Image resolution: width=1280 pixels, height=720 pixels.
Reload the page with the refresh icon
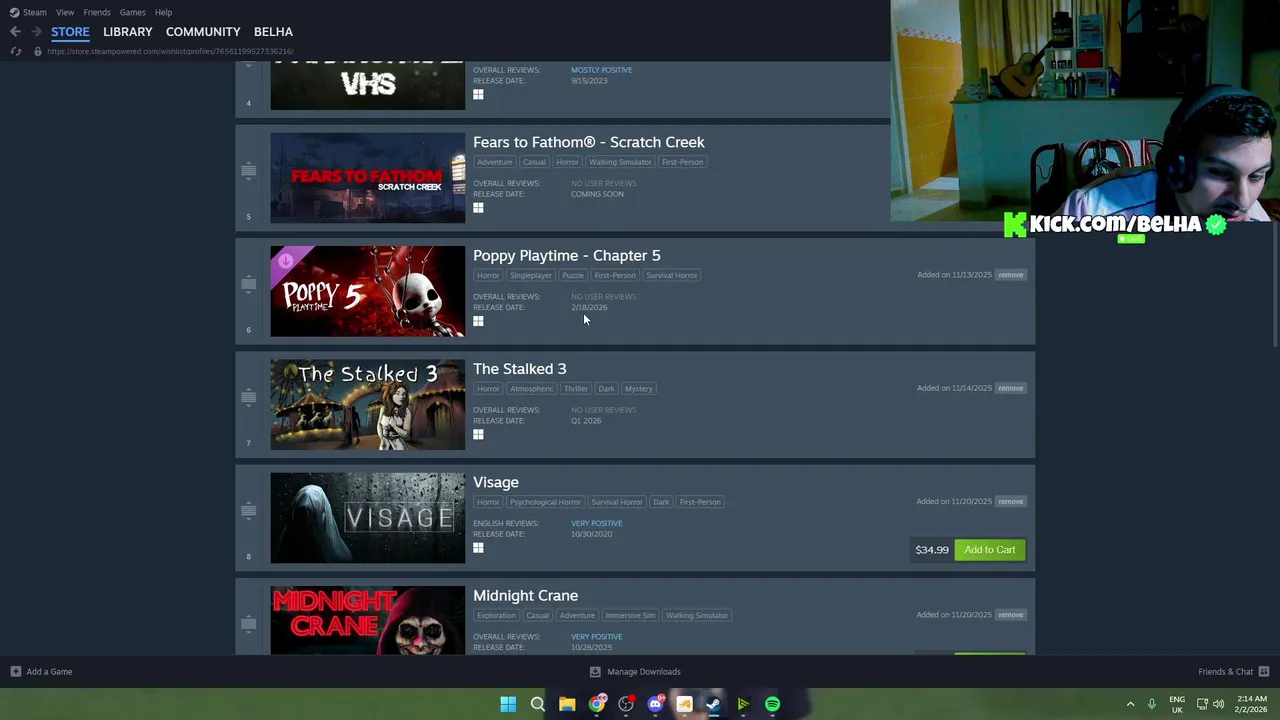coord(16,51)
